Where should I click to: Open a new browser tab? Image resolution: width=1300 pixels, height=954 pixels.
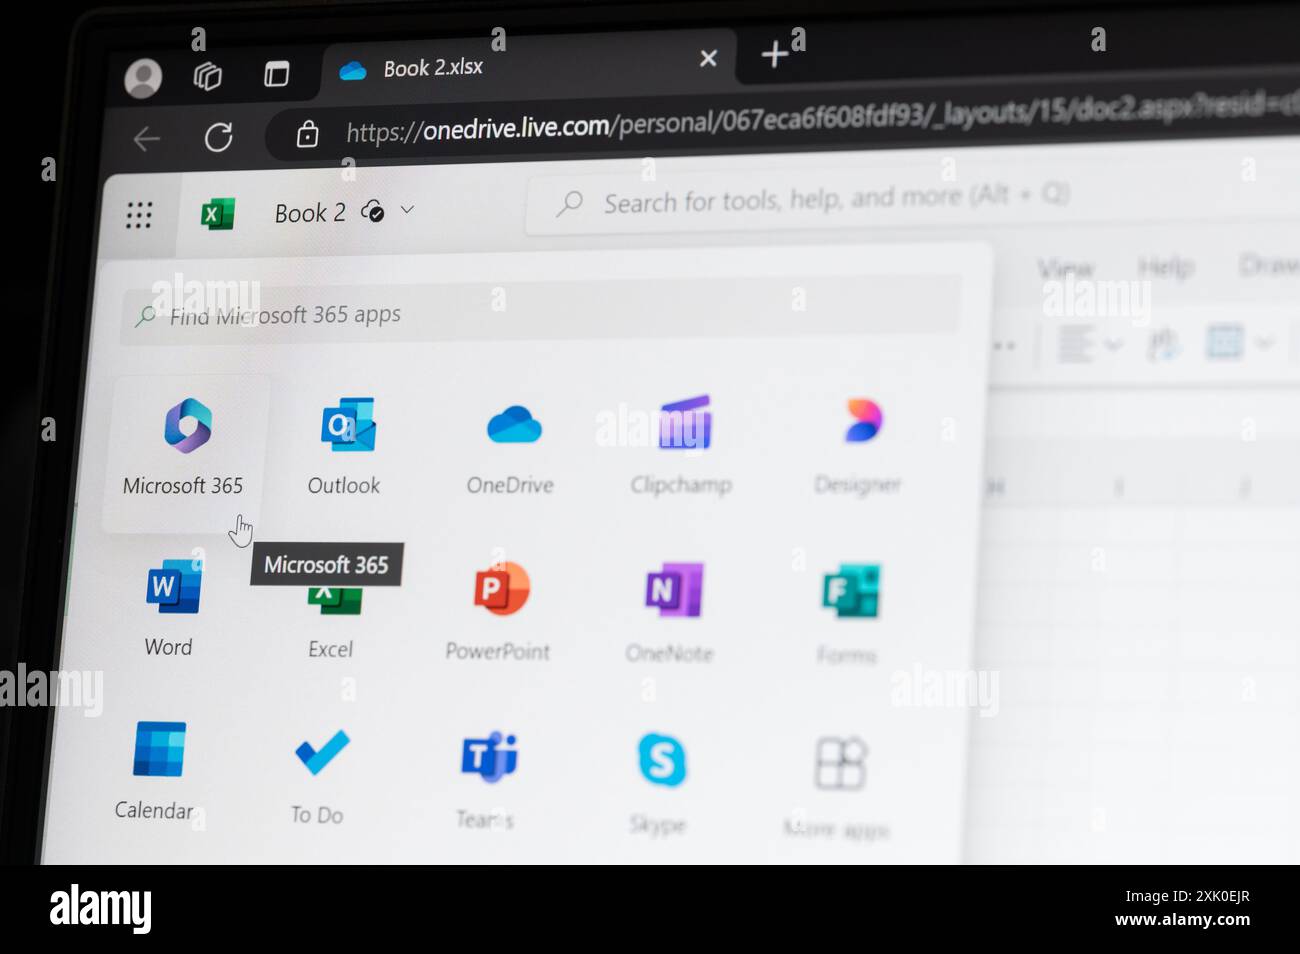pyautogui.click(x=774, y=54)
